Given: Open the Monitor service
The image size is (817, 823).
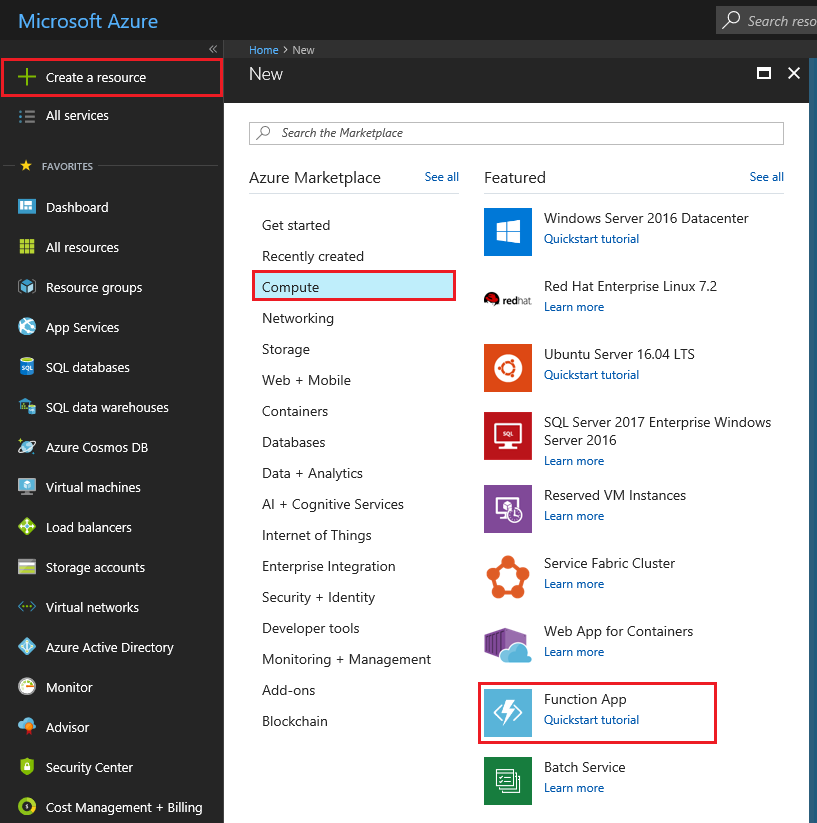Looking at the screenshot, I should [66, 687].
